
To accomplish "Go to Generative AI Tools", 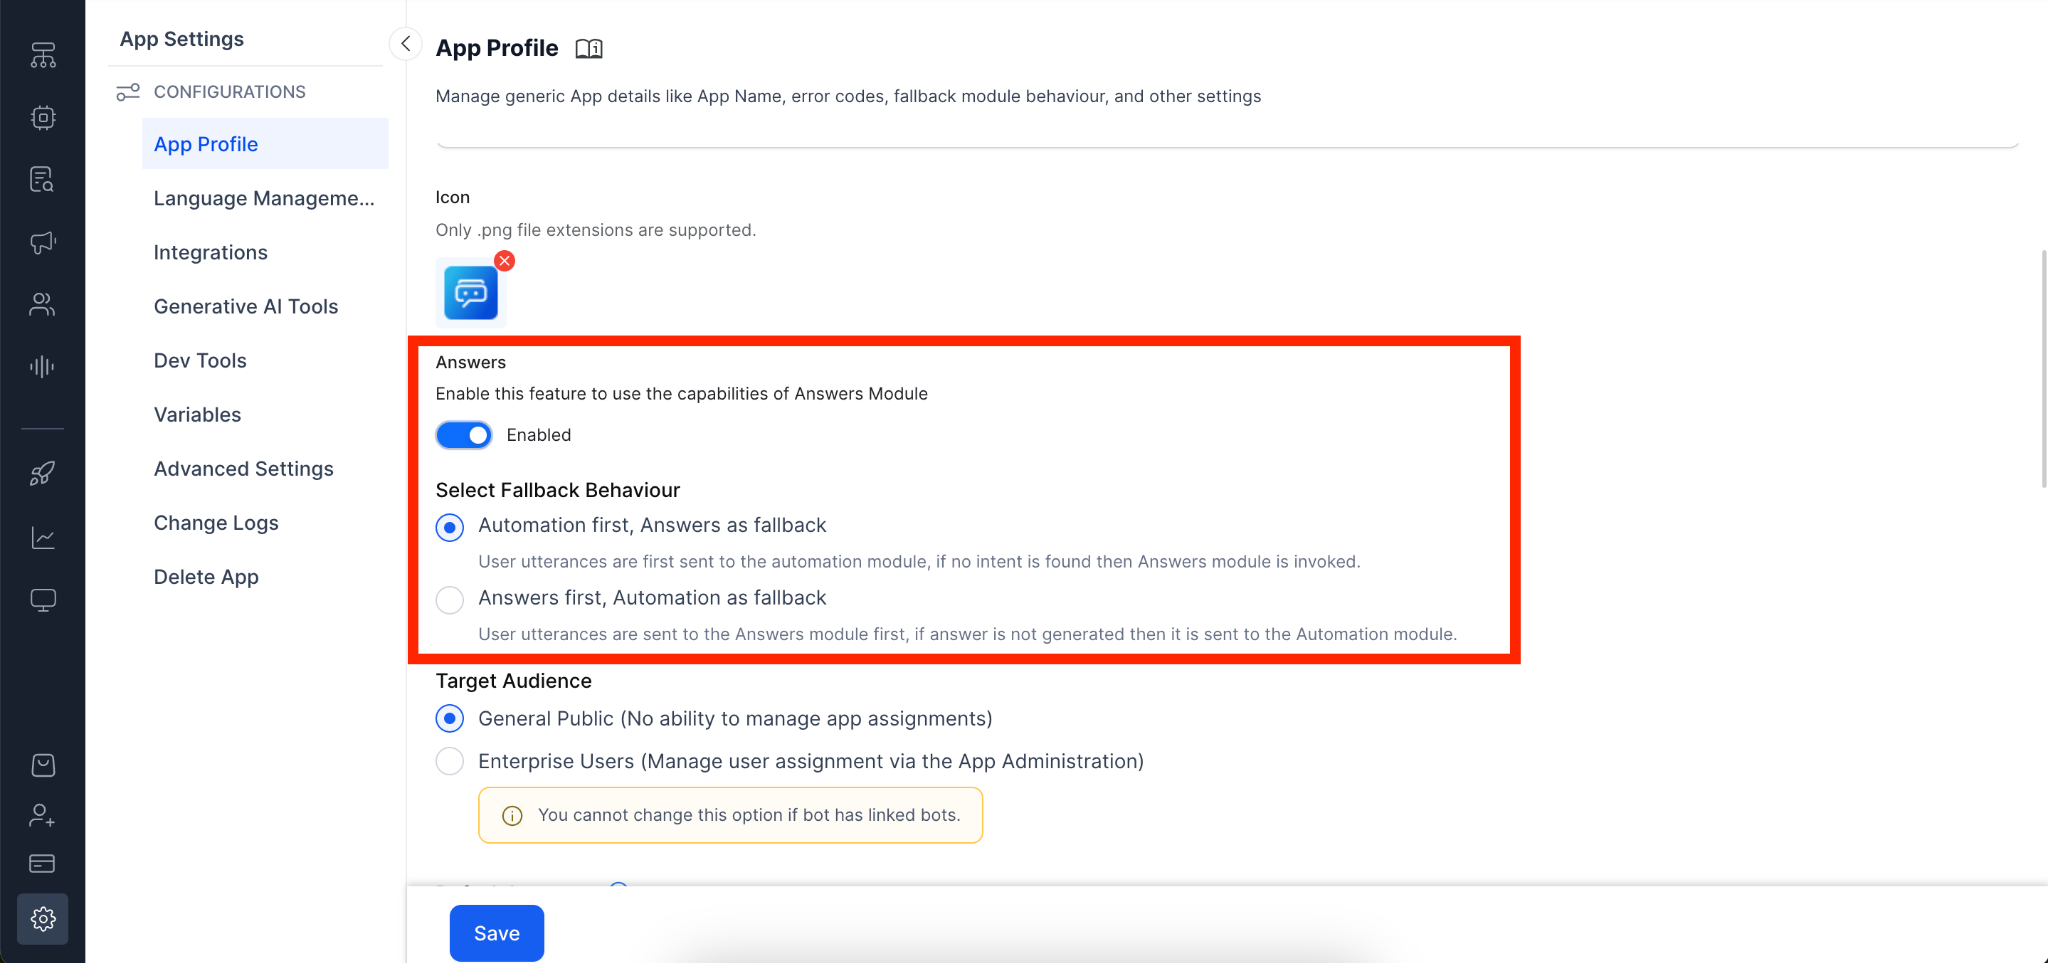I will (246, 307).
